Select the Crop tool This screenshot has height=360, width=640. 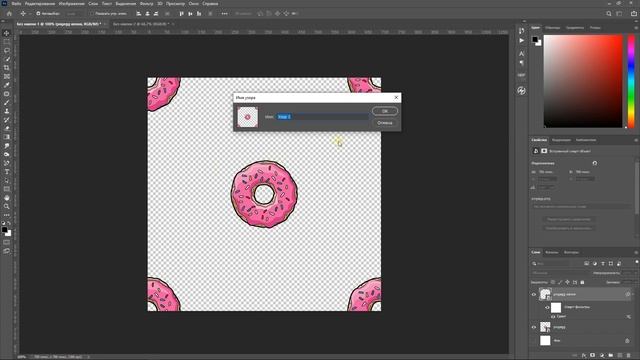pyautogui.click(x=7, y=68)
